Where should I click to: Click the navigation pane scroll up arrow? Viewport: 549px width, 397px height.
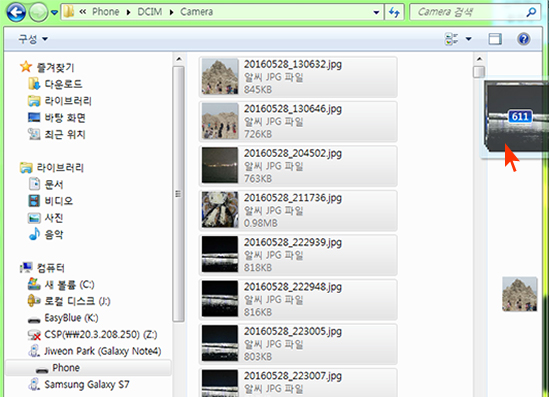coord(179,59)
